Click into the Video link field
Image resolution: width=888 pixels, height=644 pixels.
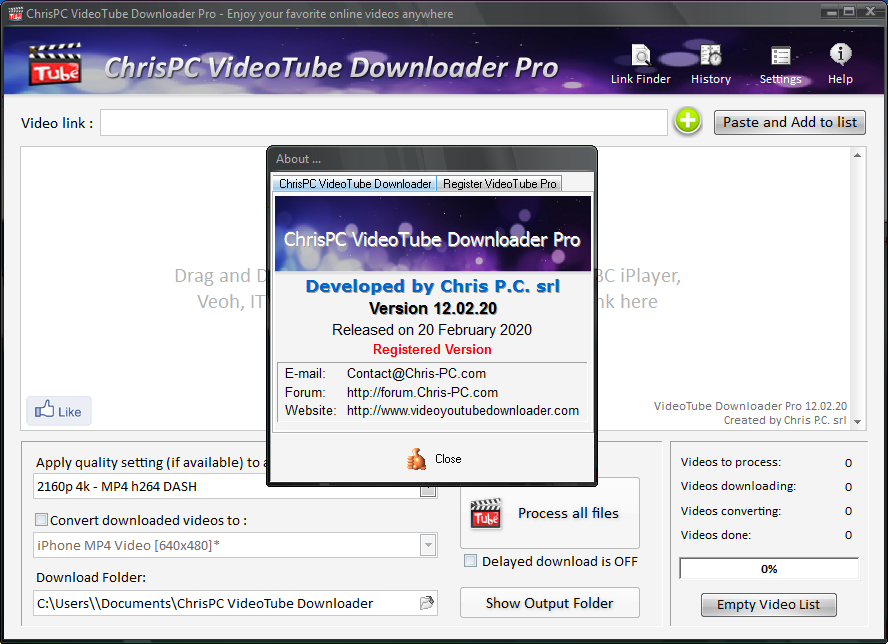click(x=383, y=122)
